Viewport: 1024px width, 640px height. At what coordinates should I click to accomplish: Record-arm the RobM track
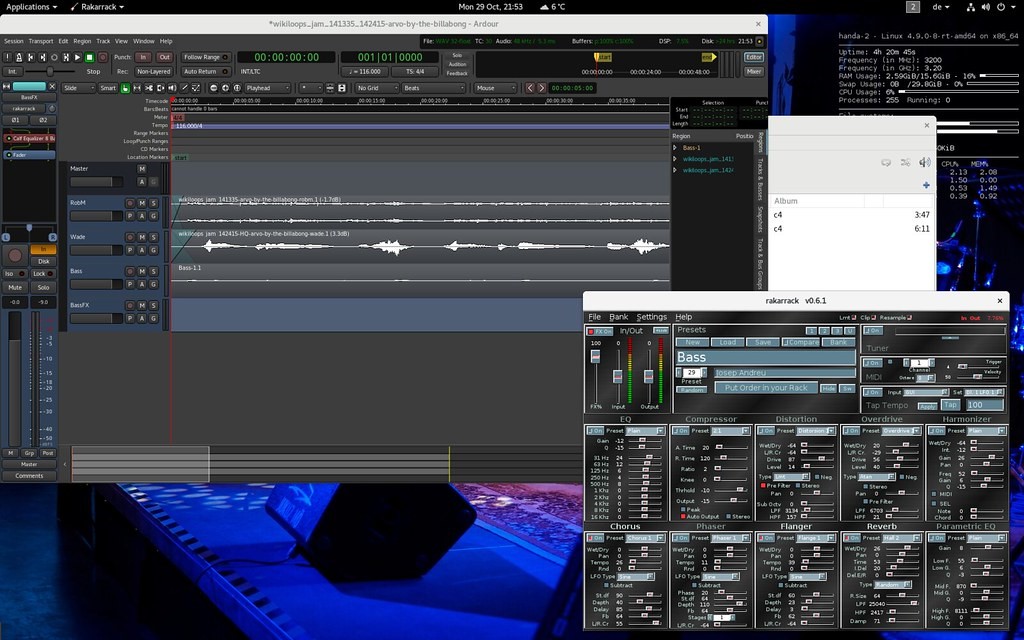click(130, 203)
